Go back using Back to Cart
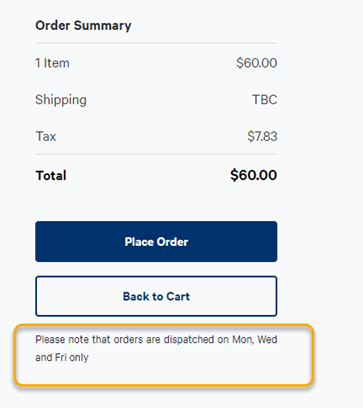The height and width of the screenshot is (408, 363). [156, 296]
